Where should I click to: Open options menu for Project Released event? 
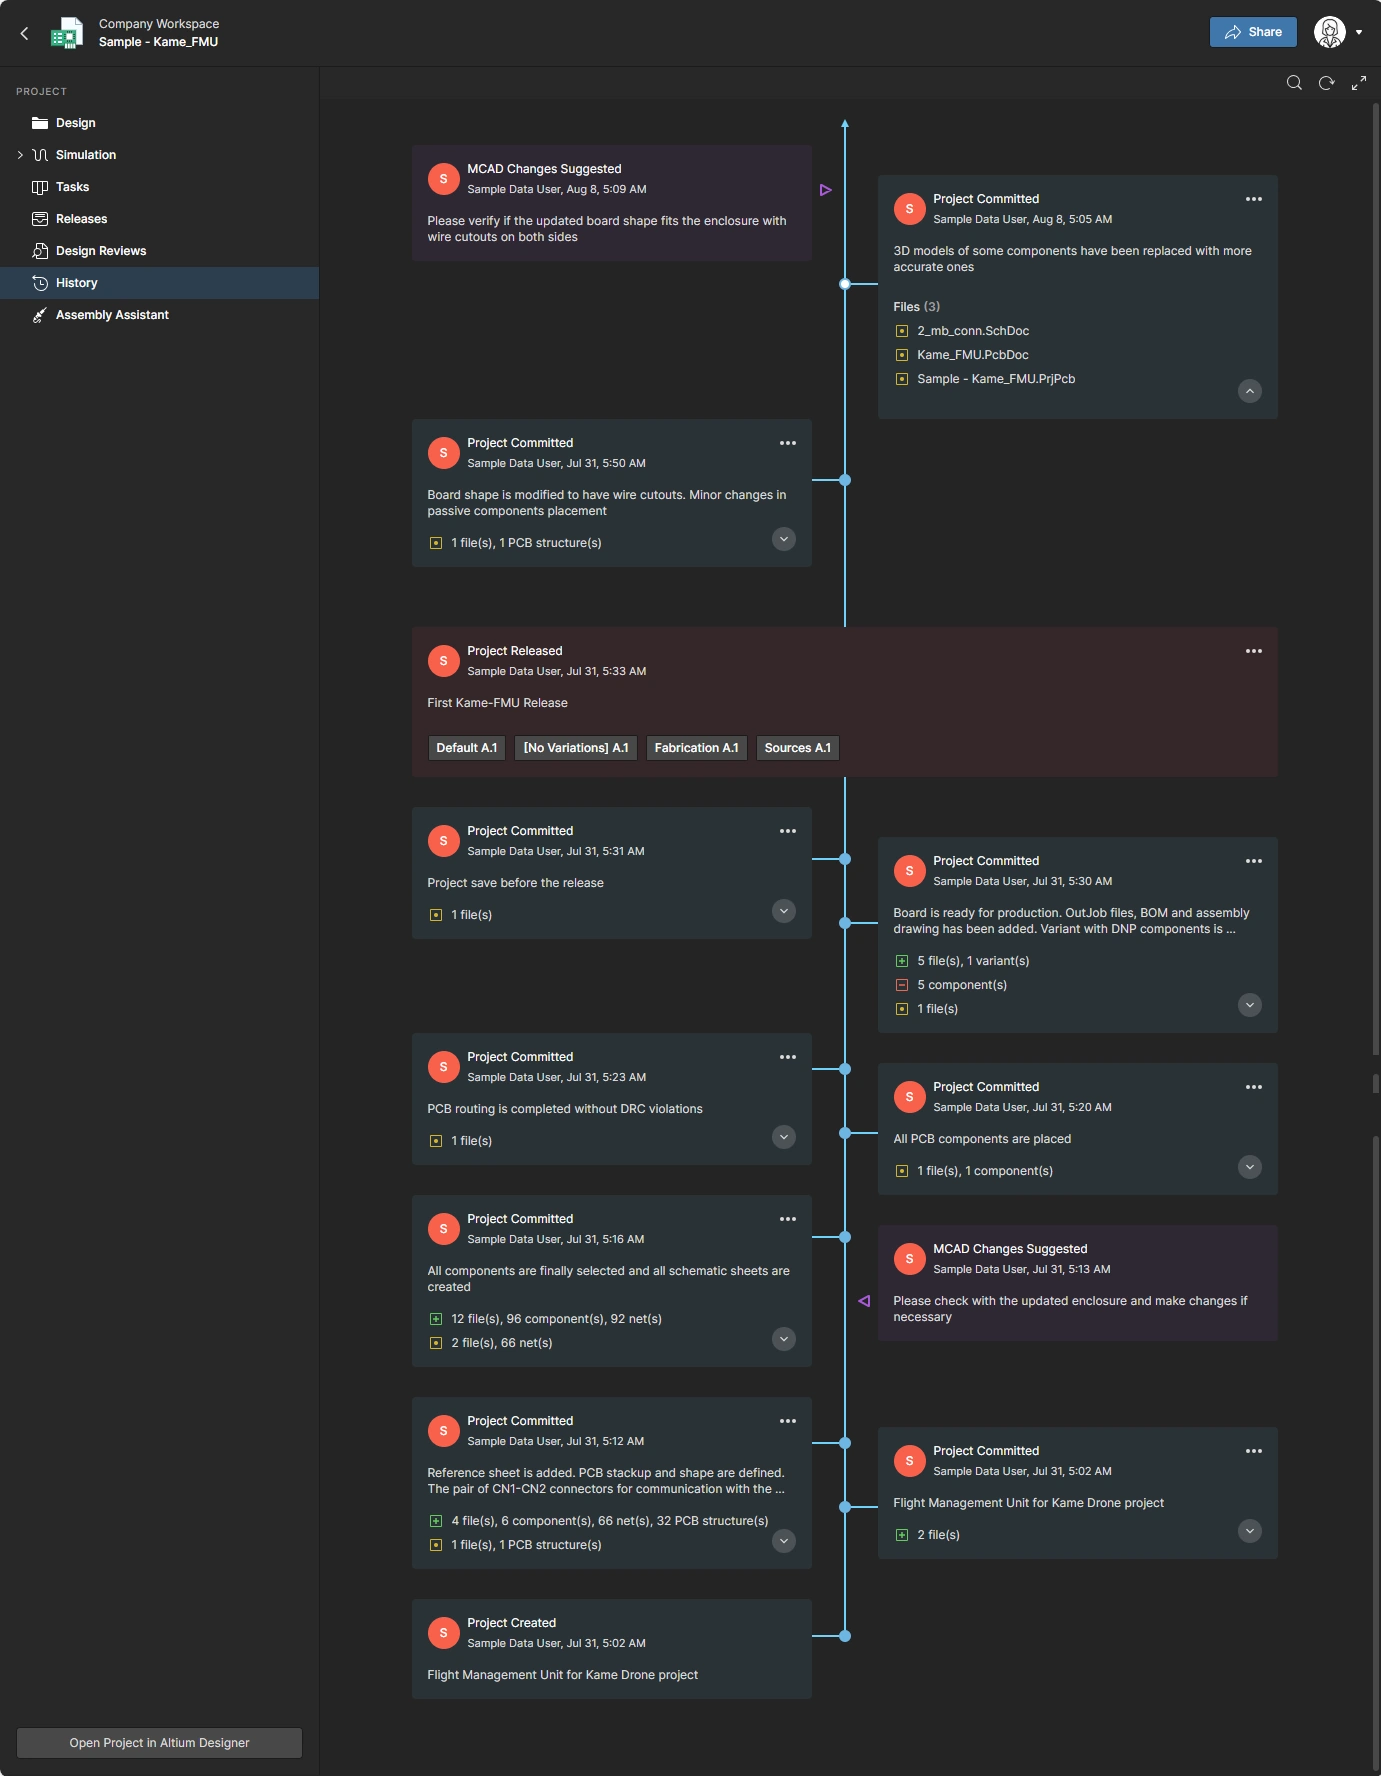pyautogui.click(x=1253, y=651)
